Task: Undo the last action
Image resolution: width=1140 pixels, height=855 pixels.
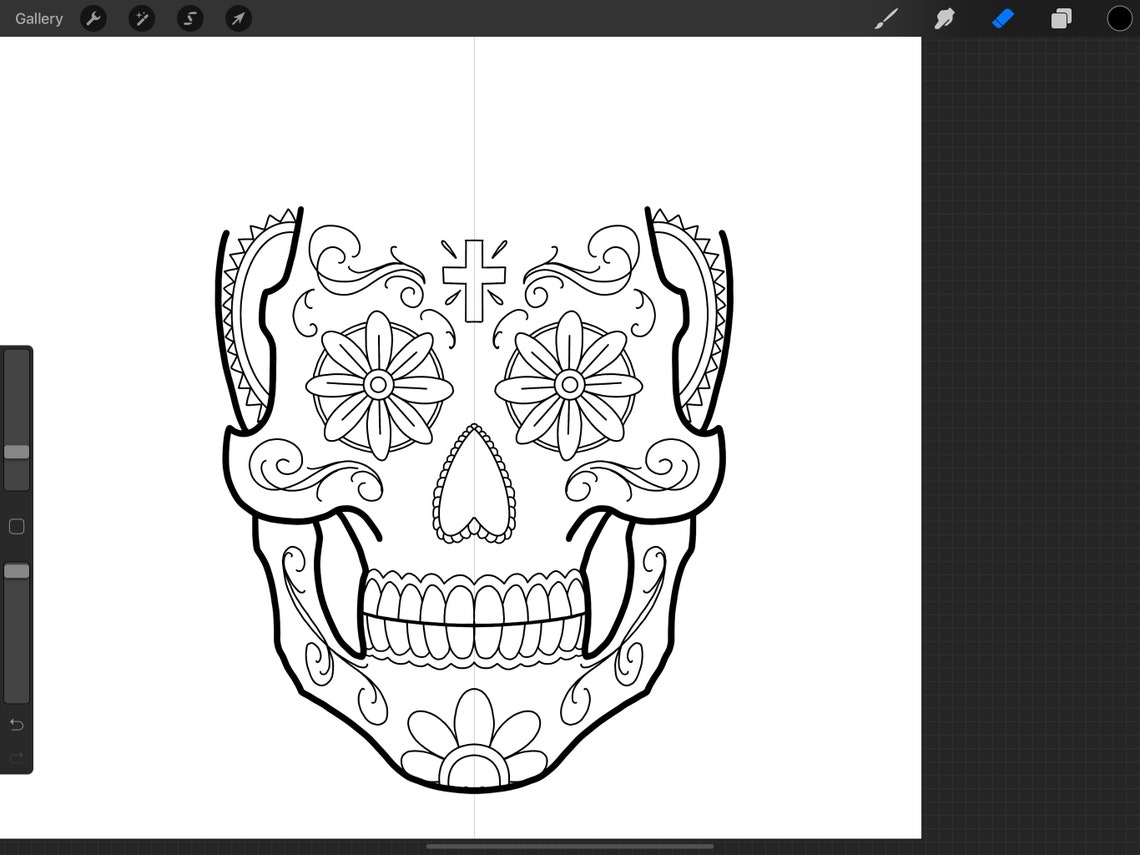Action: pos(16,725)
